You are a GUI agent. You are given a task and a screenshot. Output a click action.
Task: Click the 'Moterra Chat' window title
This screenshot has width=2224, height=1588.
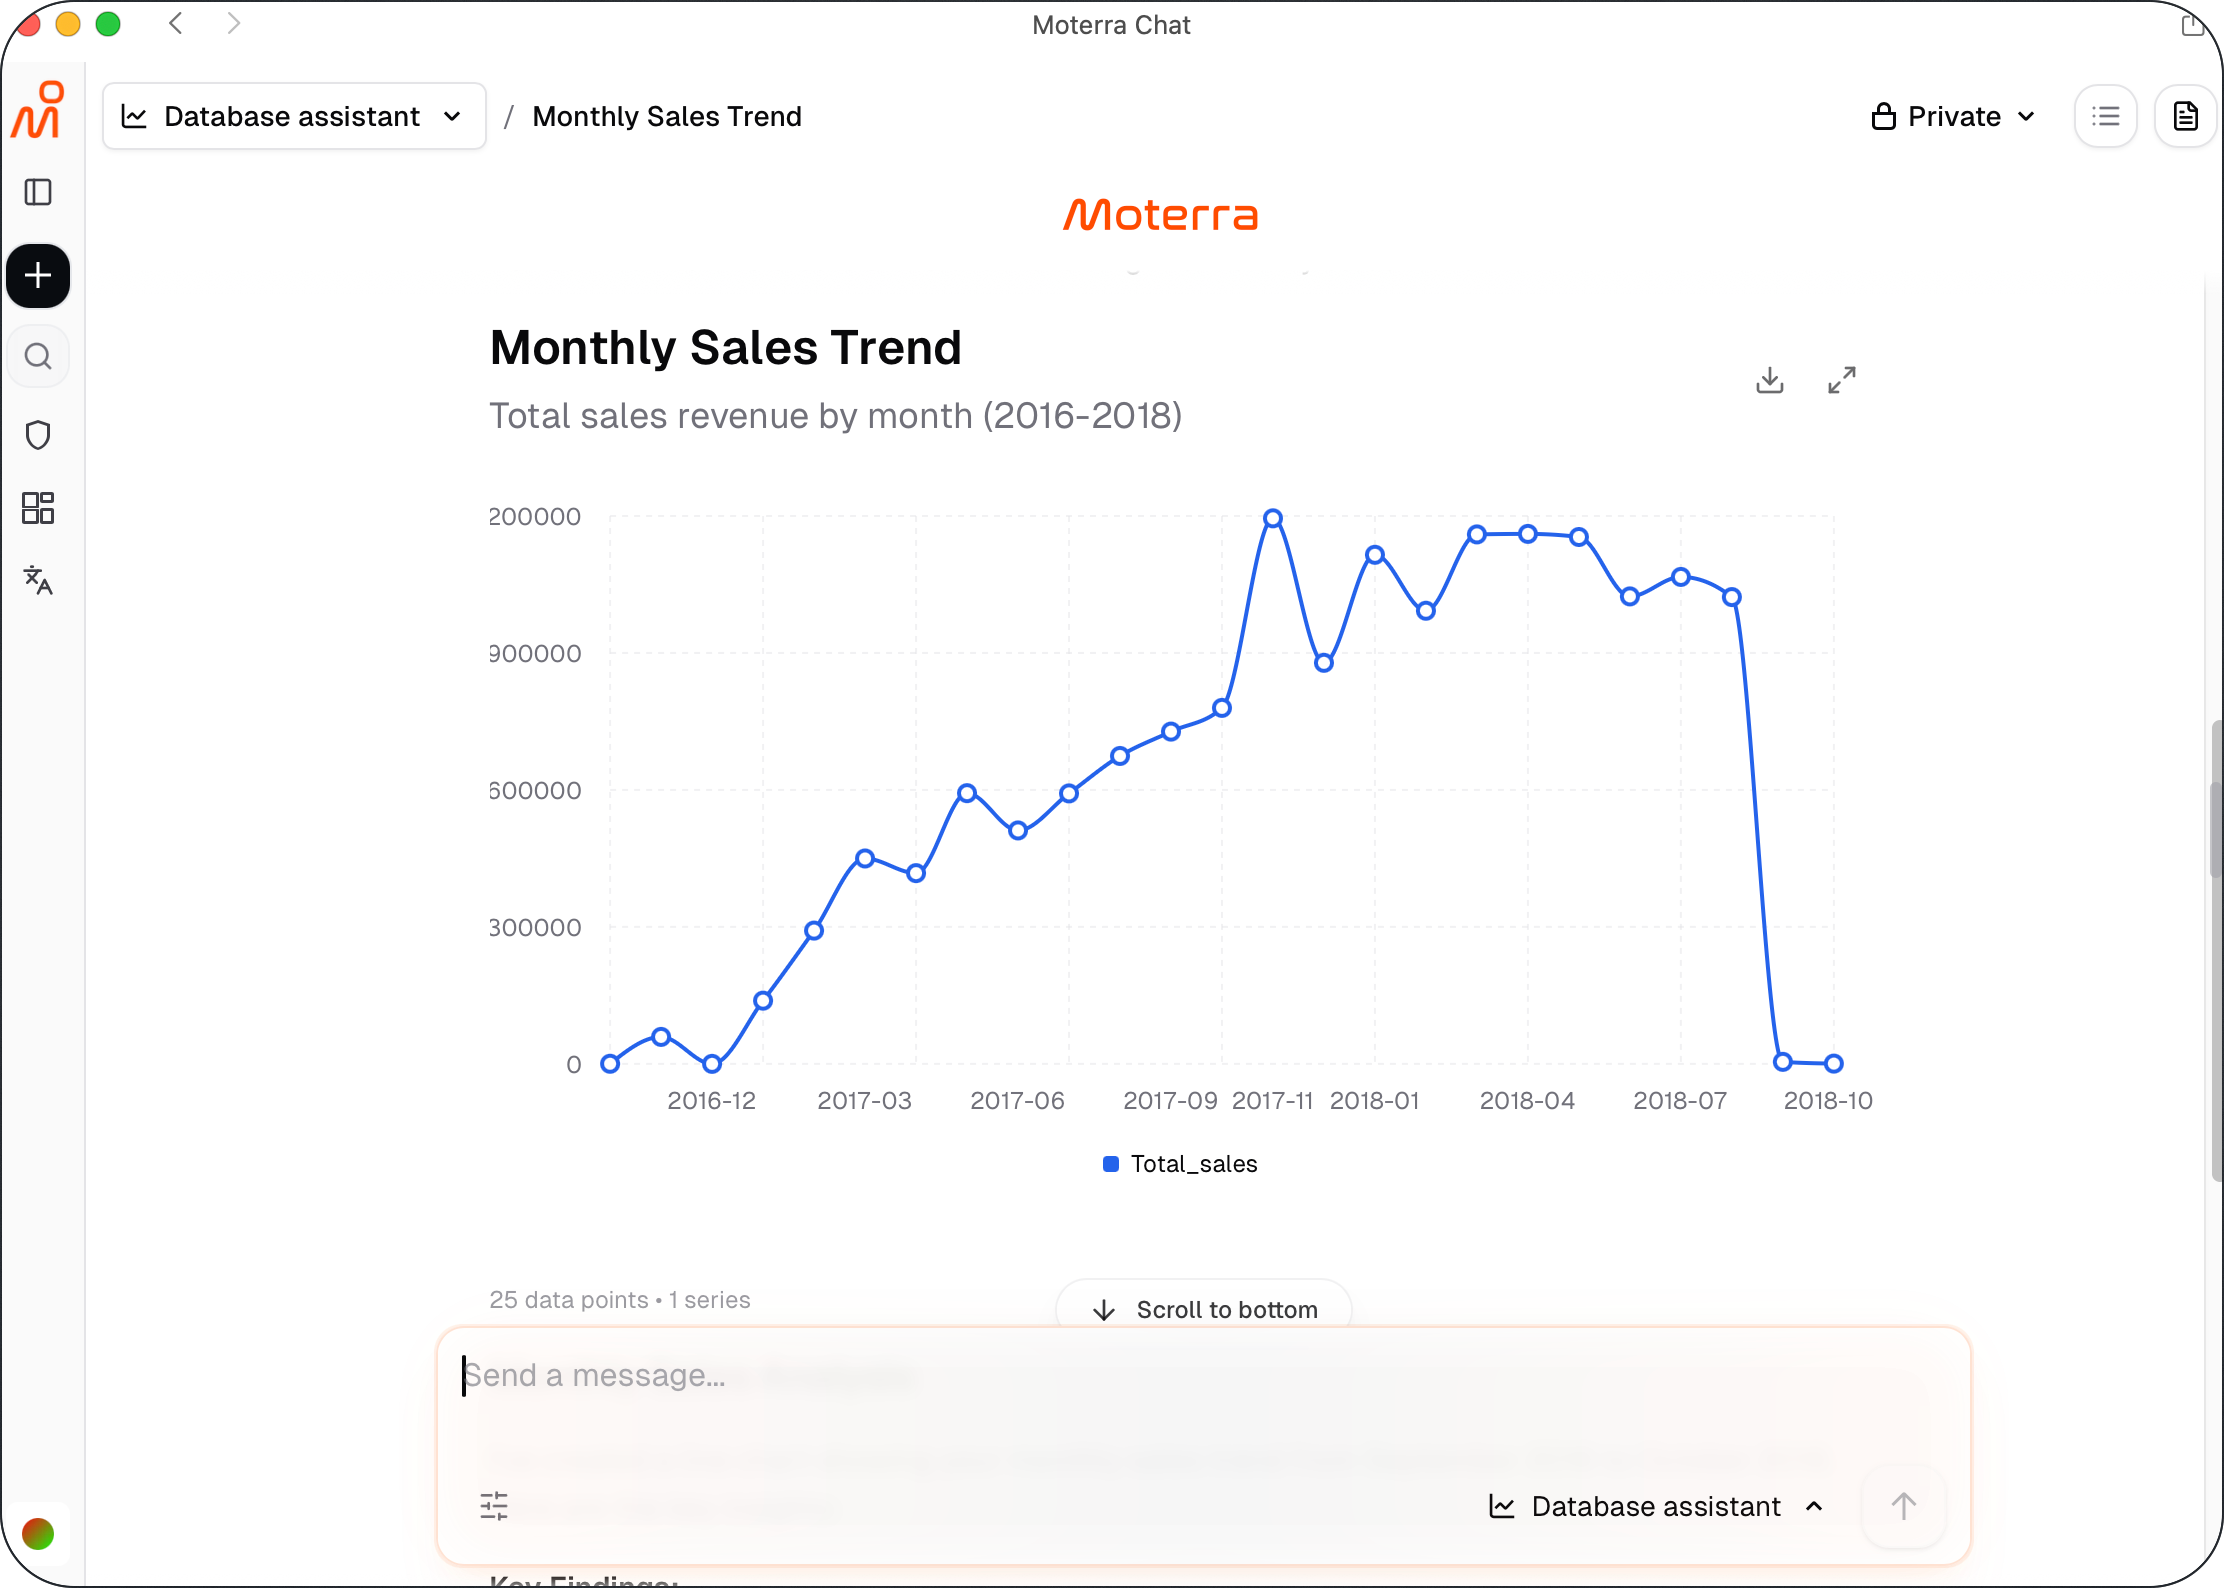click(x=1112, y=25)
